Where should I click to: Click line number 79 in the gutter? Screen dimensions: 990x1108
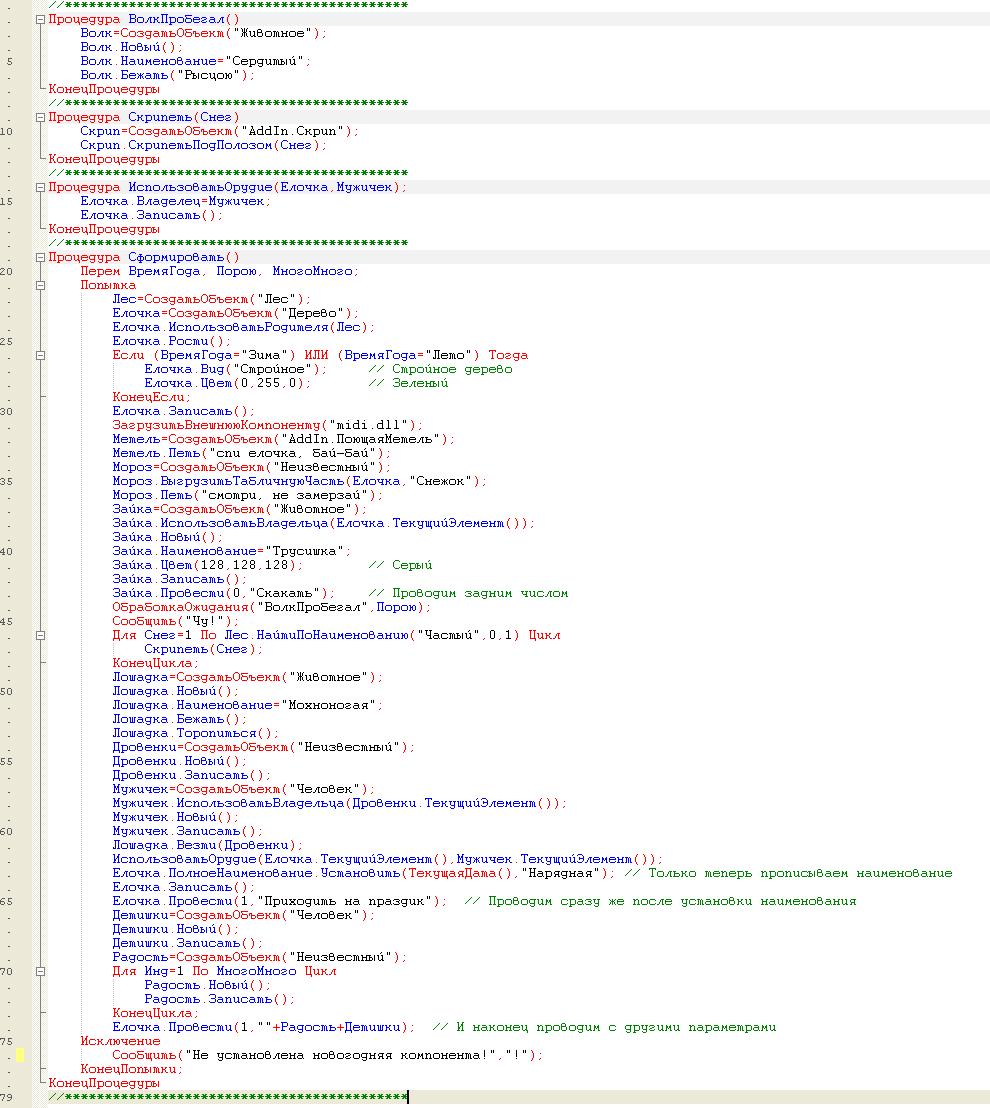8,1097
